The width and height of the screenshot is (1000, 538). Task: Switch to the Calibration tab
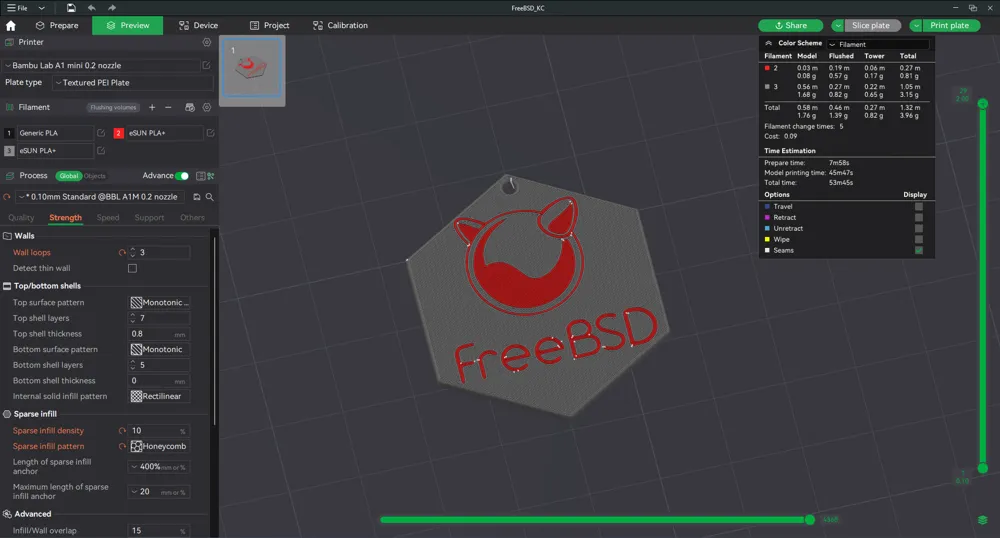(x=340, y=25)
